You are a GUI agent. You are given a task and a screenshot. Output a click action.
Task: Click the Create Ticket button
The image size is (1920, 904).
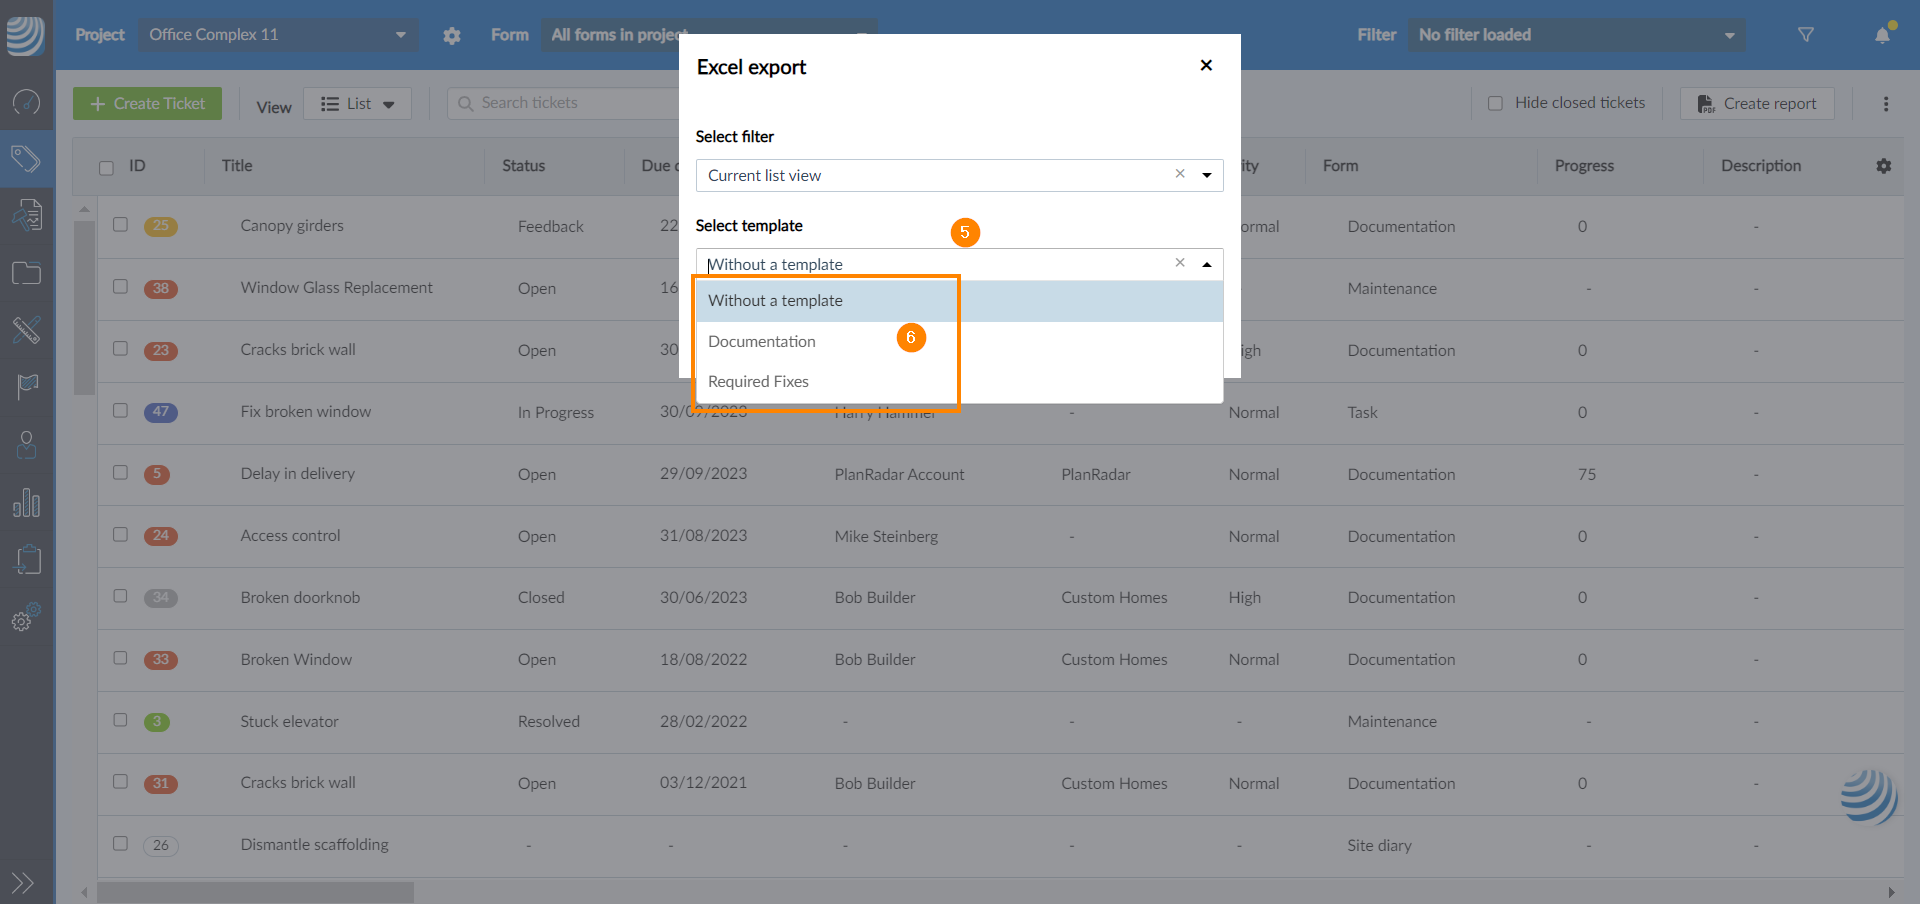point(147,104)
